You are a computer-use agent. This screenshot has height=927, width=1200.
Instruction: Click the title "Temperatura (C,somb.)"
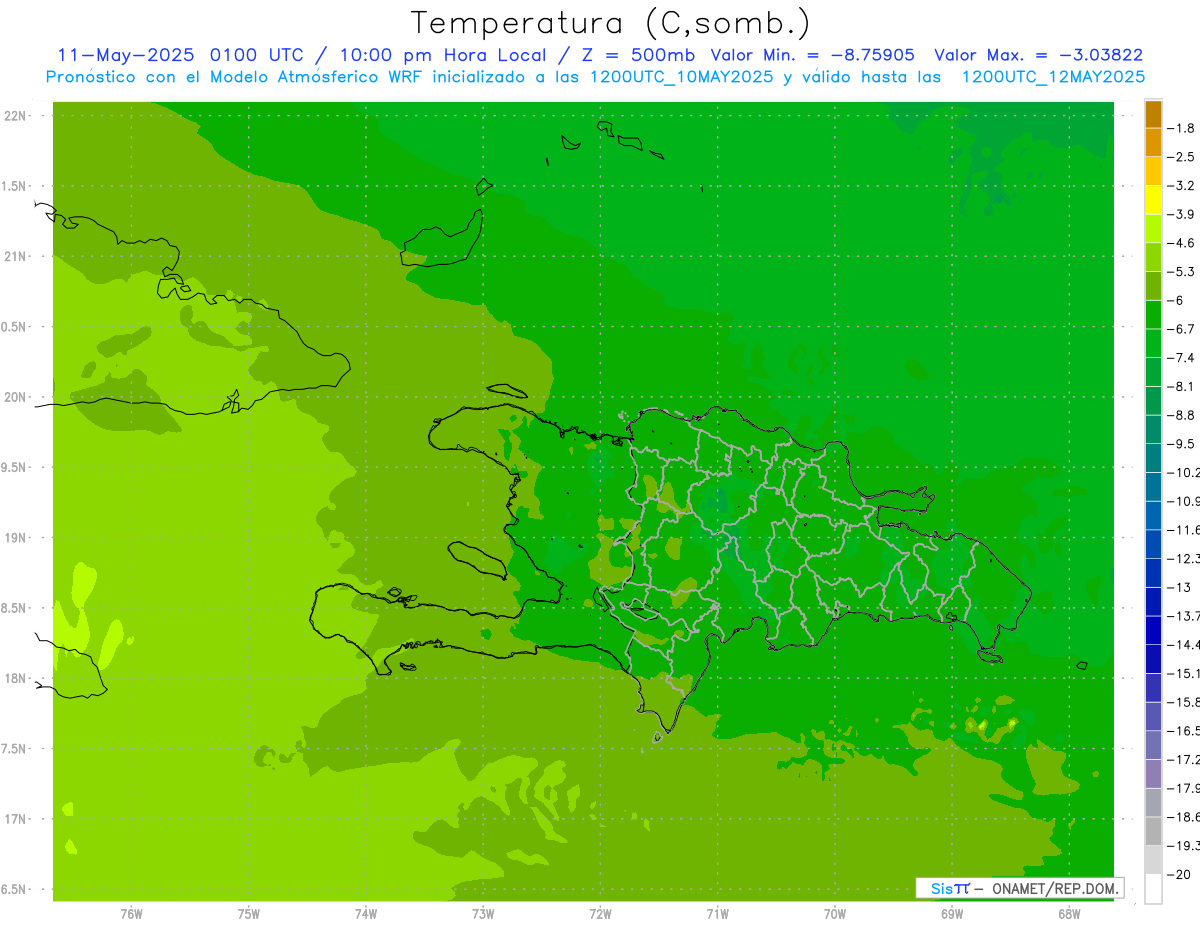[x=609, y=23]
